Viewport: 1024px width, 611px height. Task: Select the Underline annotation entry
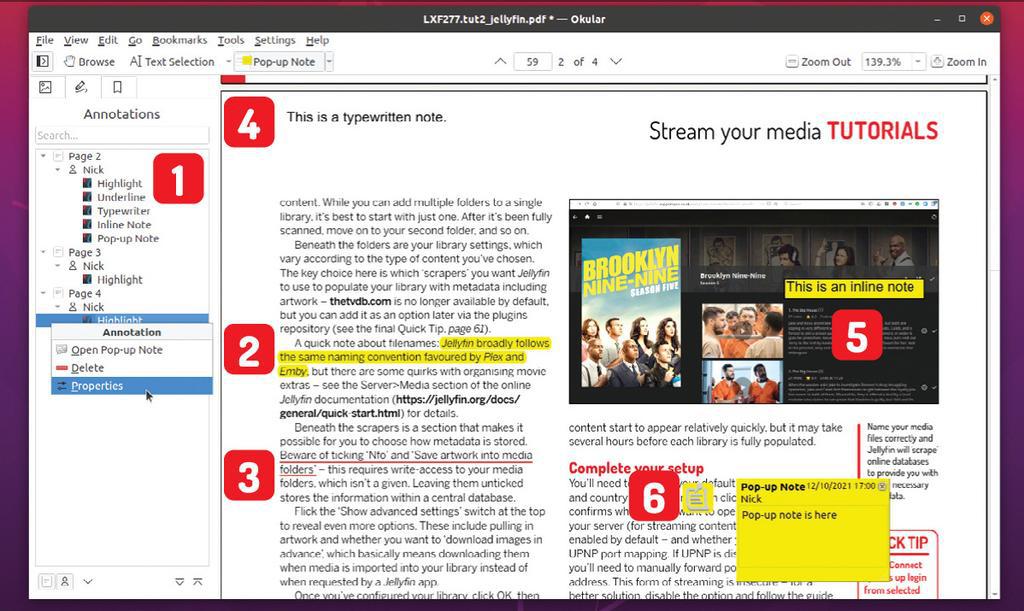click(121, 197)
